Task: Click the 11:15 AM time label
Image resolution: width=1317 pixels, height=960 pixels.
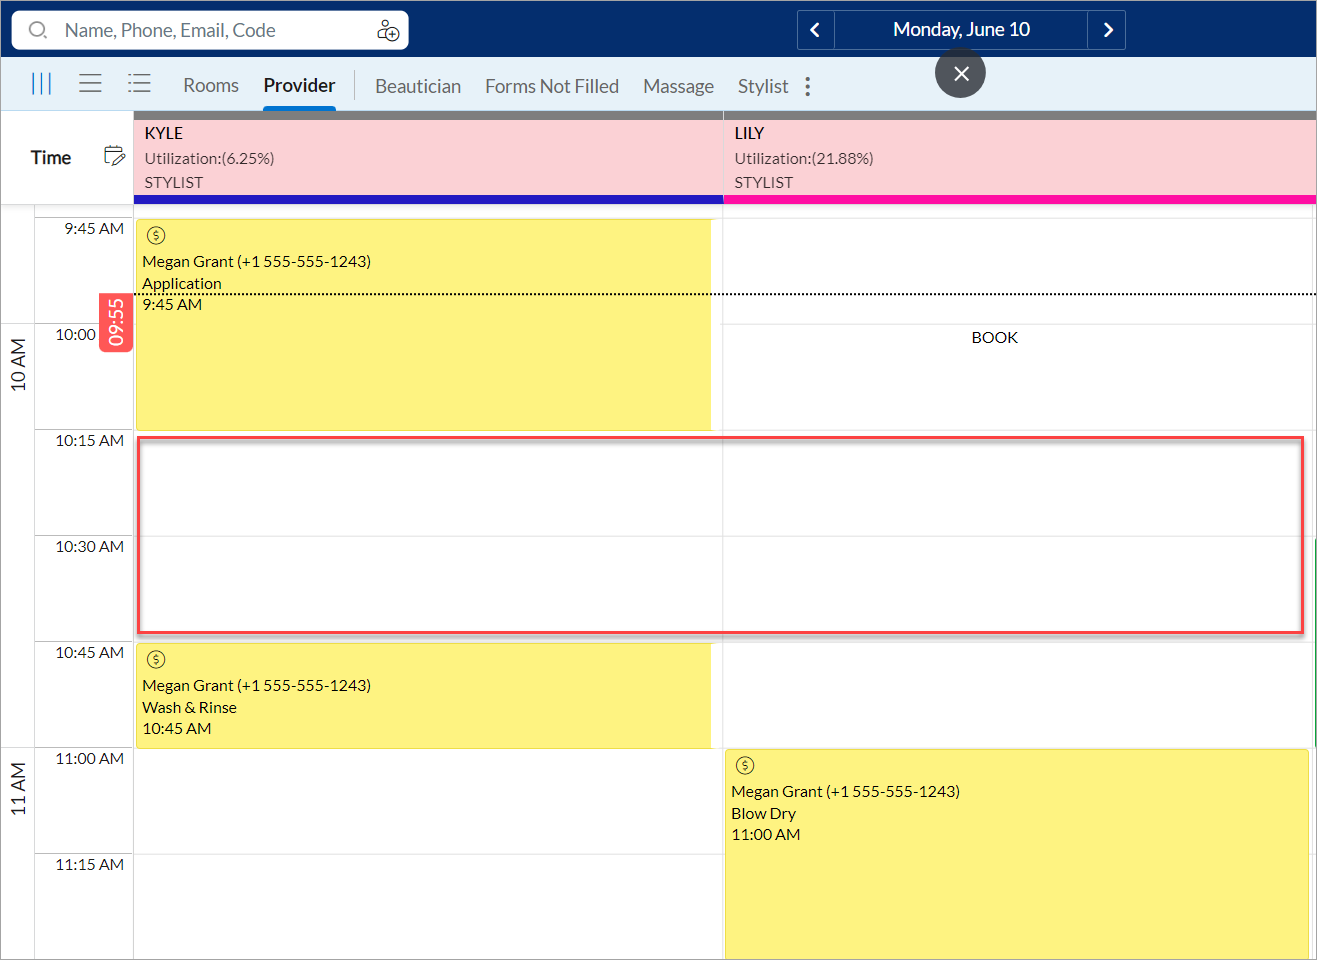Action: point(90,865)
